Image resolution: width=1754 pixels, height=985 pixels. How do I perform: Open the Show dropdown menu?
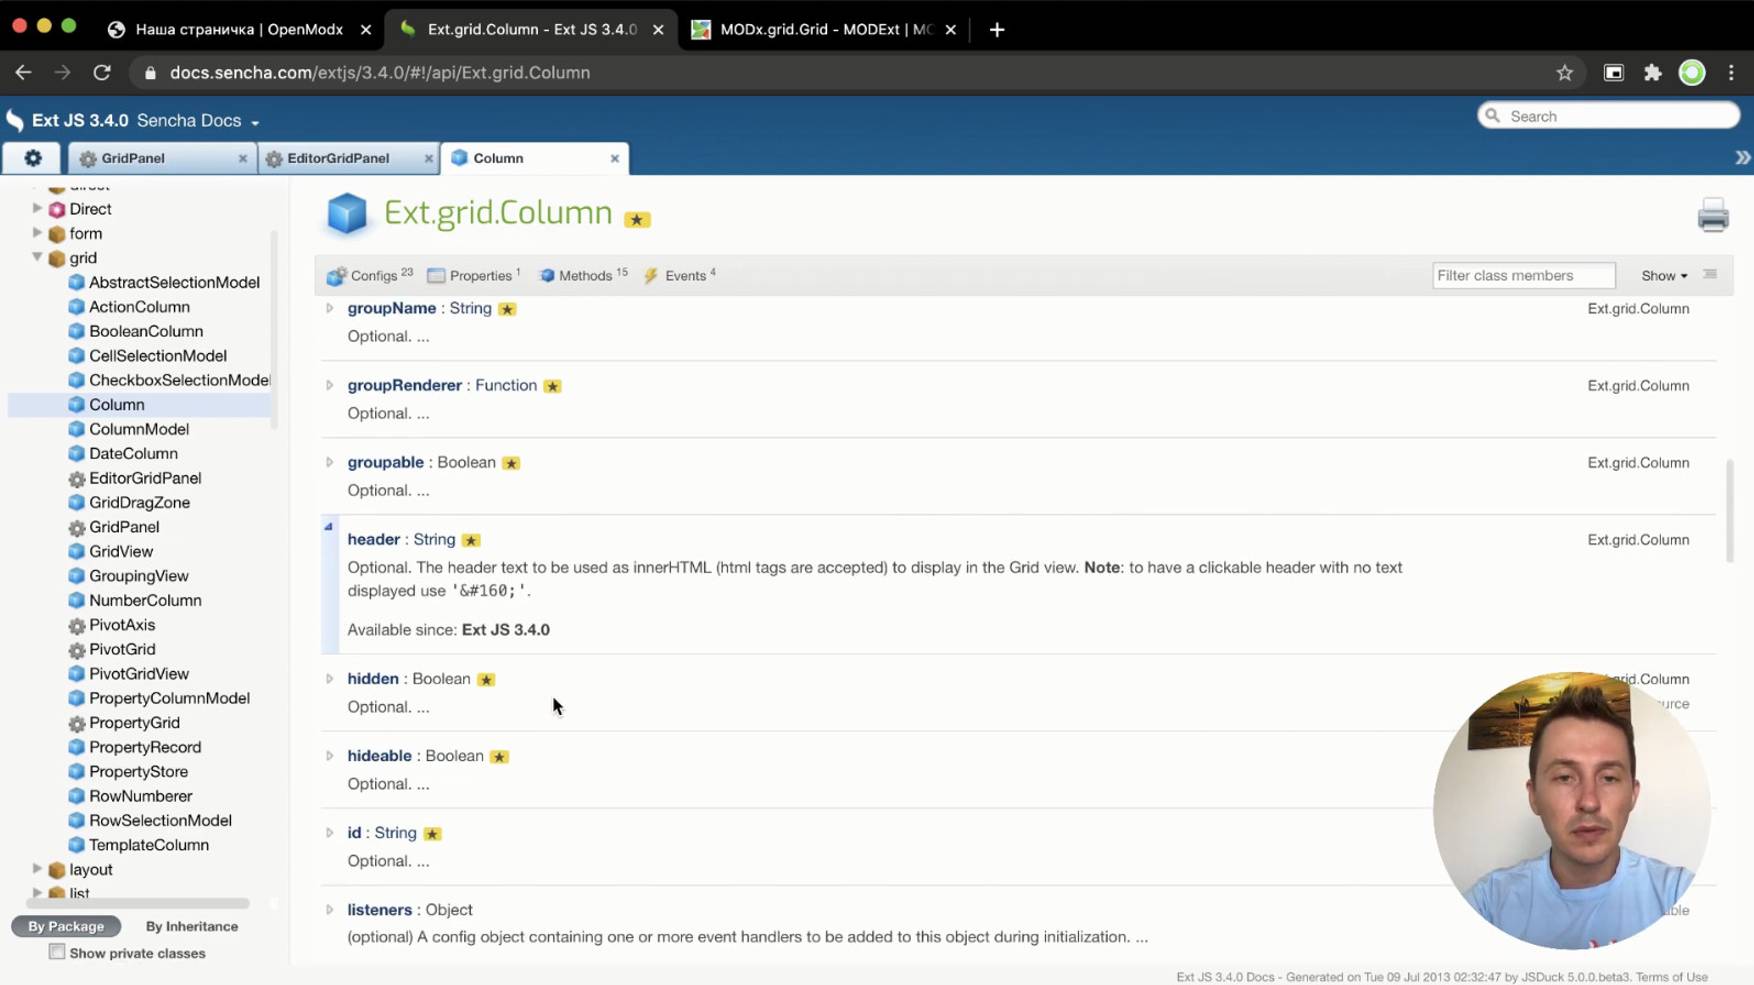1664,276
